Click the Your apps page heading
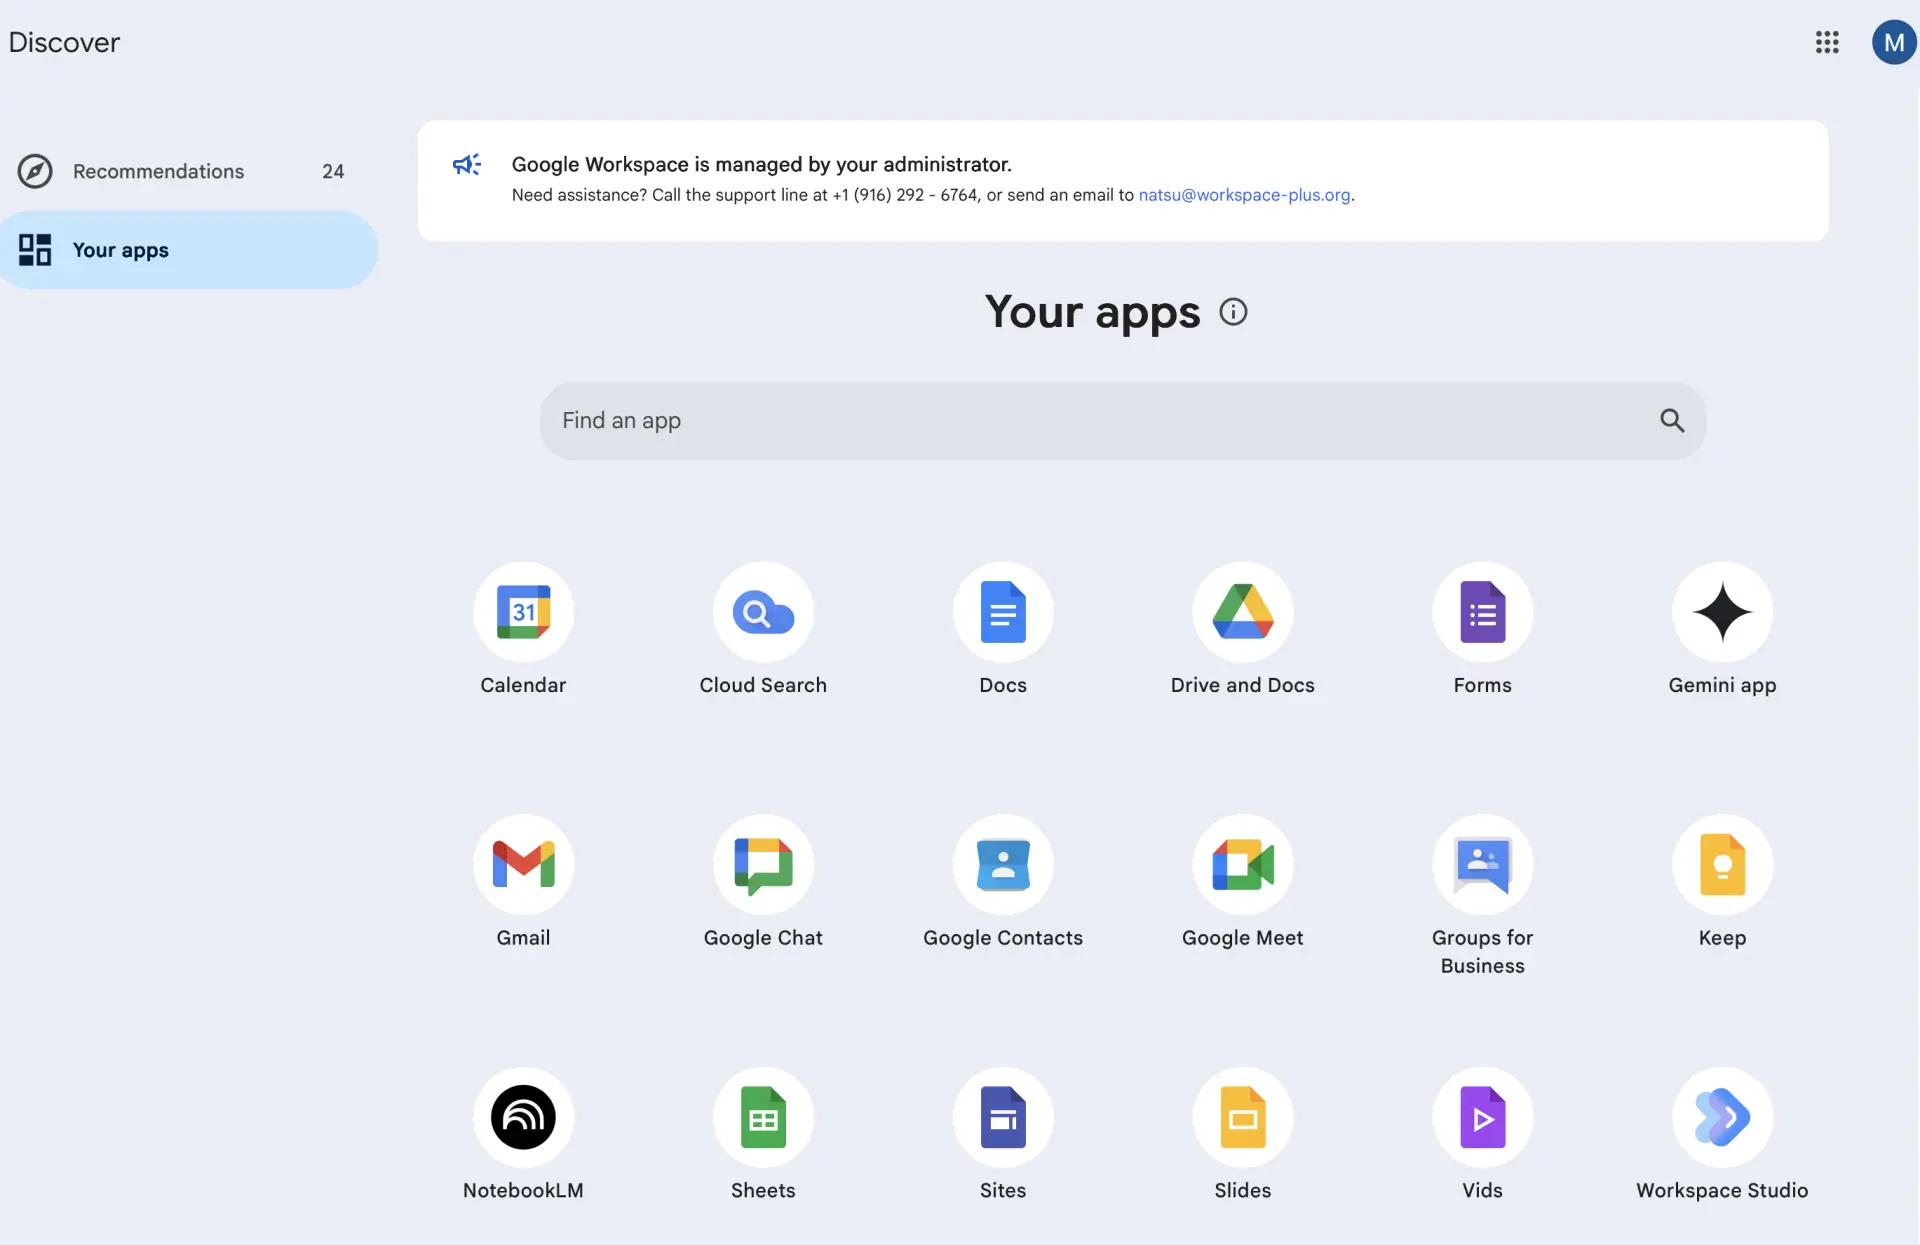 1092,313
